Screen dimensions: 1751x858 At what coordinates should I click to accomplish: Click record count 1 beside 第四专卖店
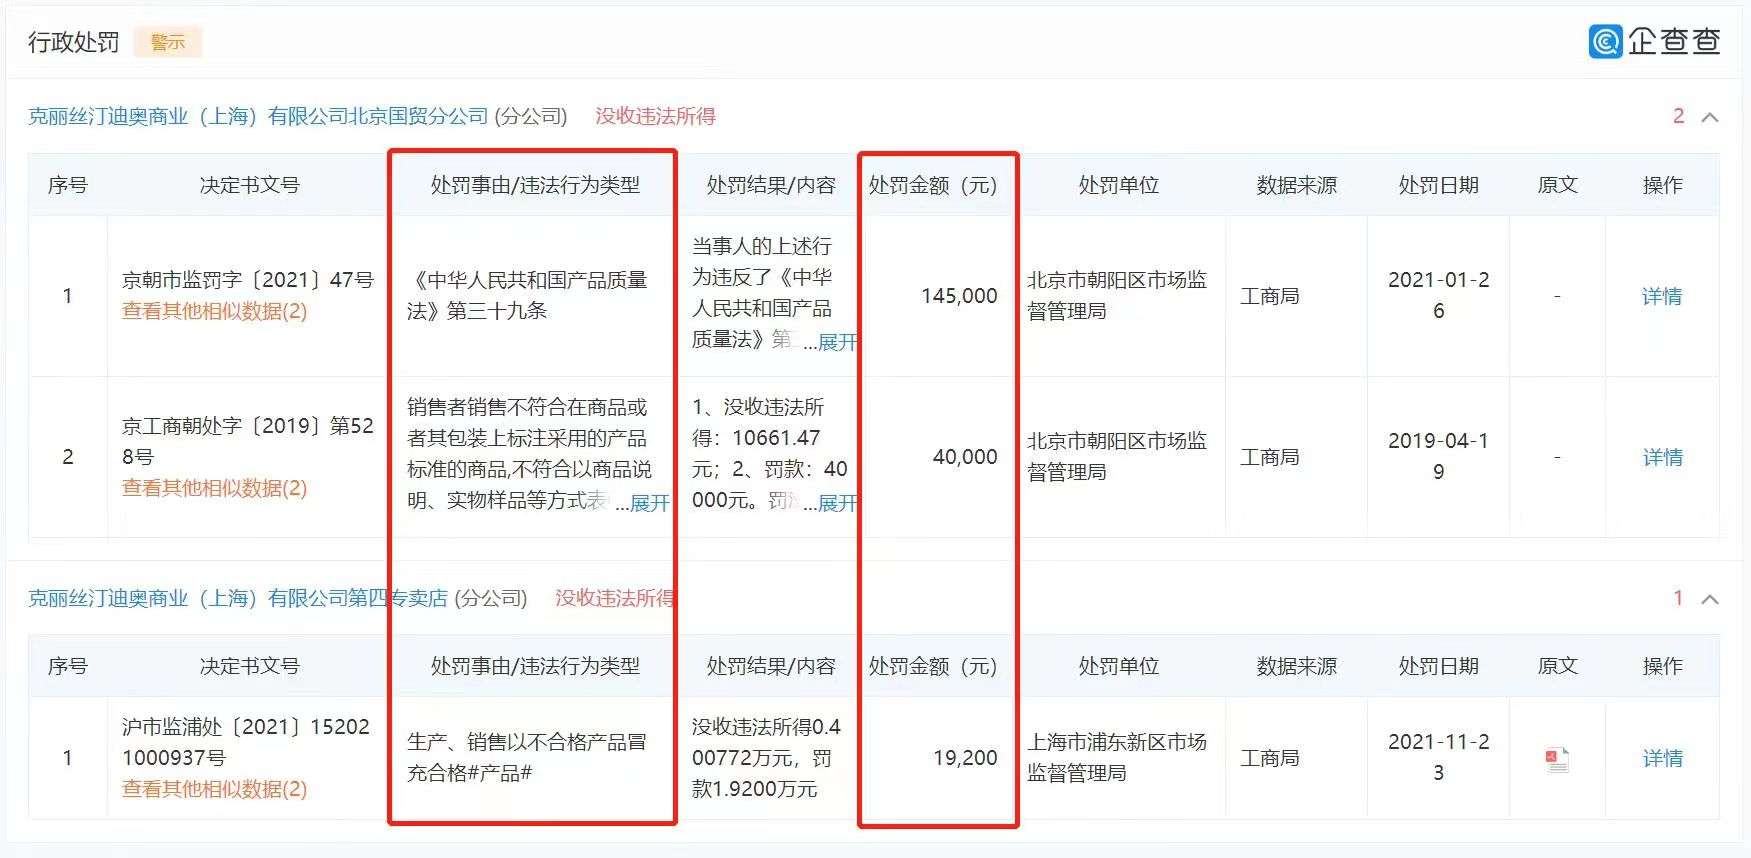click(1678, 599)
